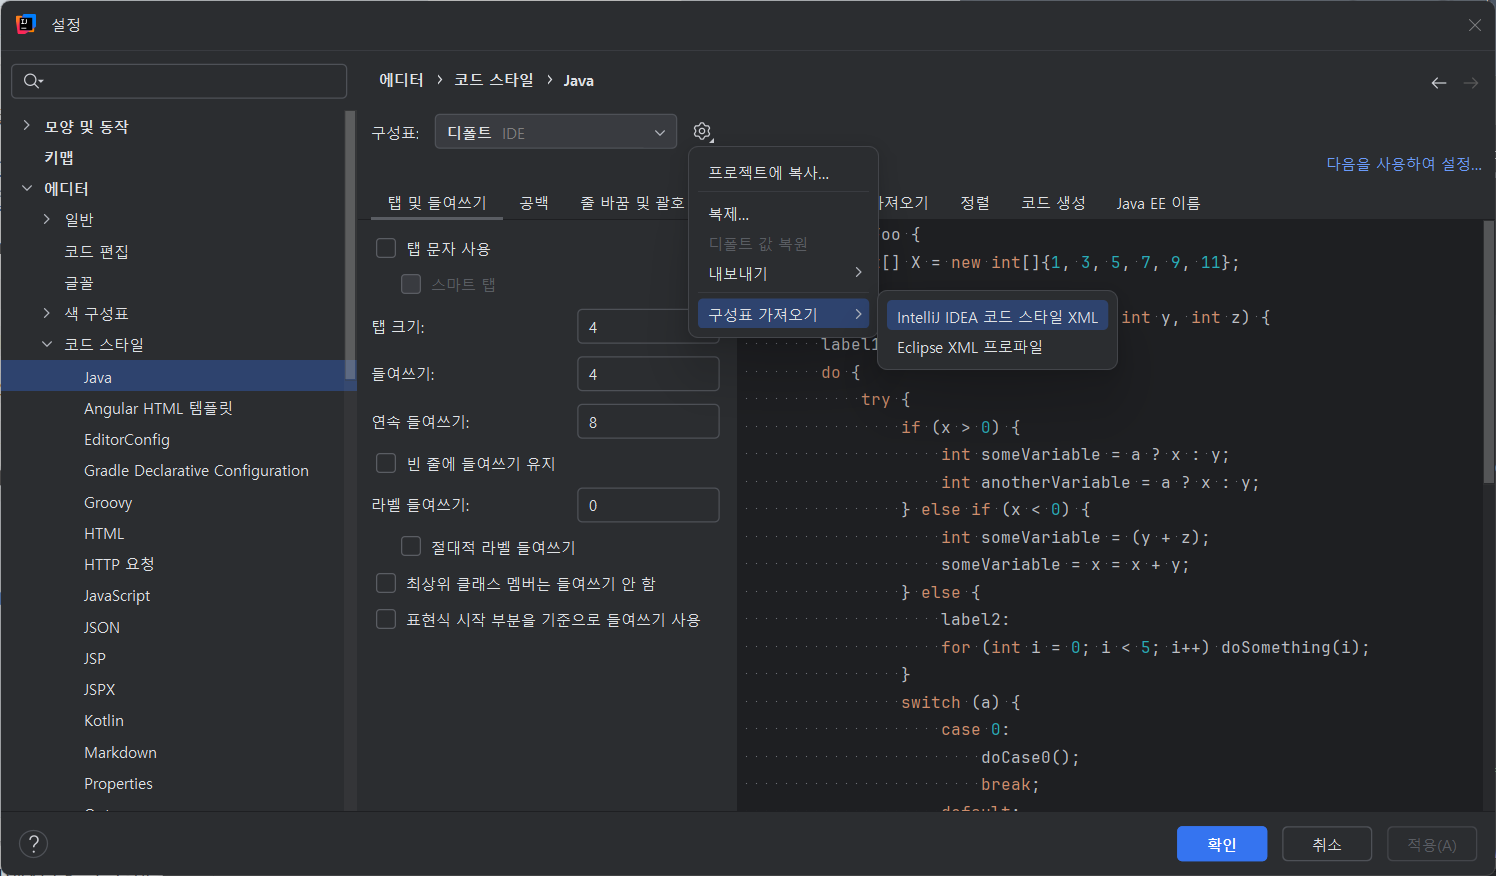Collapse the '에디터' tree node
The width and height of the screenshot is (1496, 876).
coord(27,188)
